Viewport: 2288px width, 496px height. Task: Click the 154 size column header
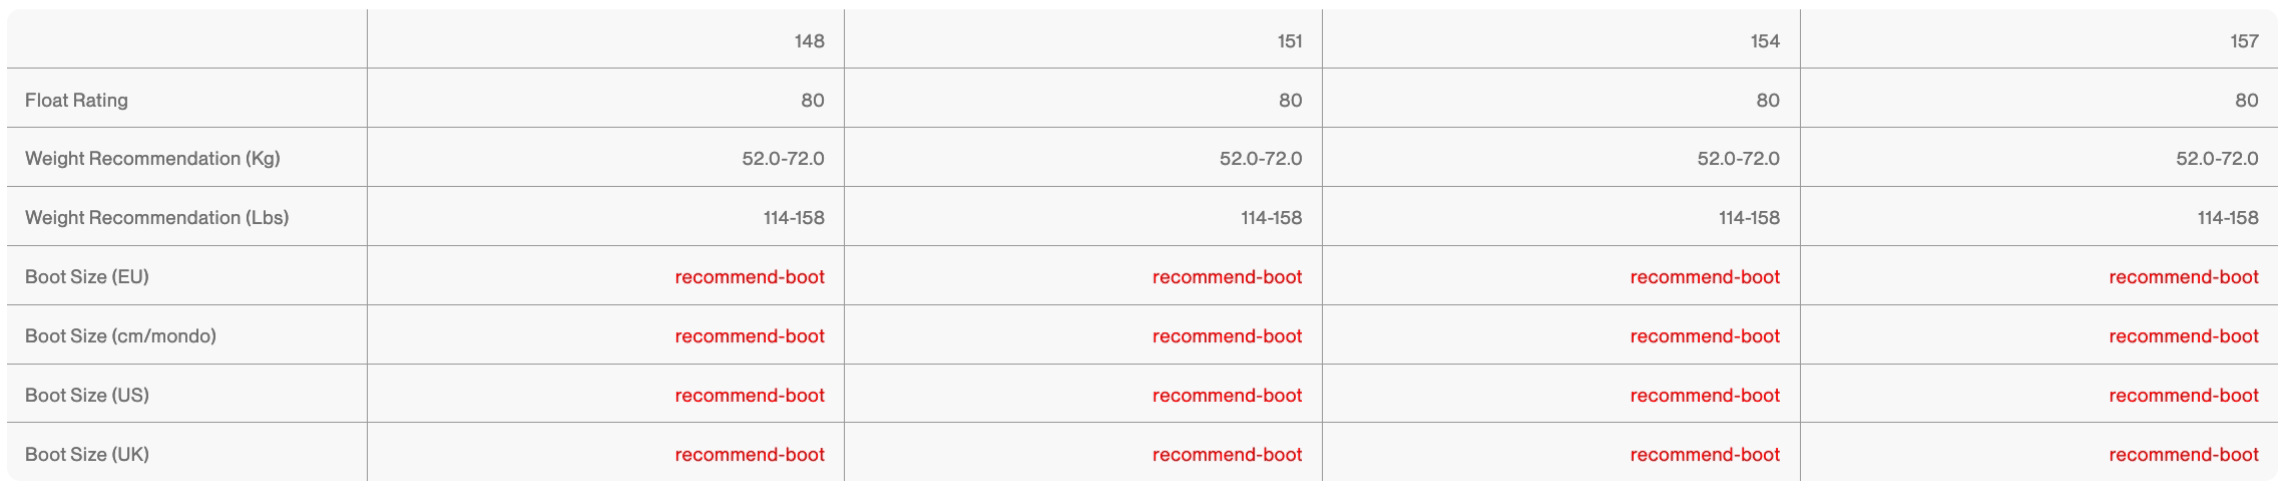[1765, 41]
